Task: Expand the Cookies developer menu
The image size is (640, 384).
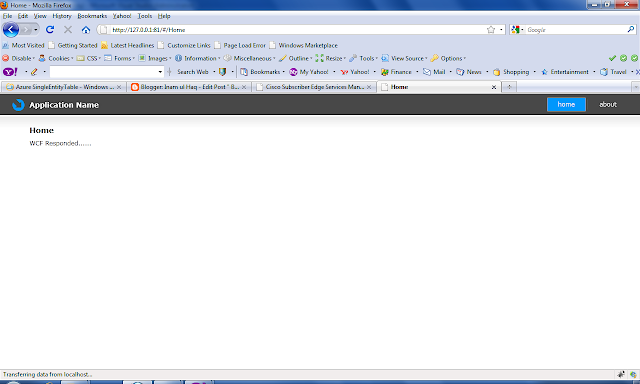Action: tap(56, 58)
